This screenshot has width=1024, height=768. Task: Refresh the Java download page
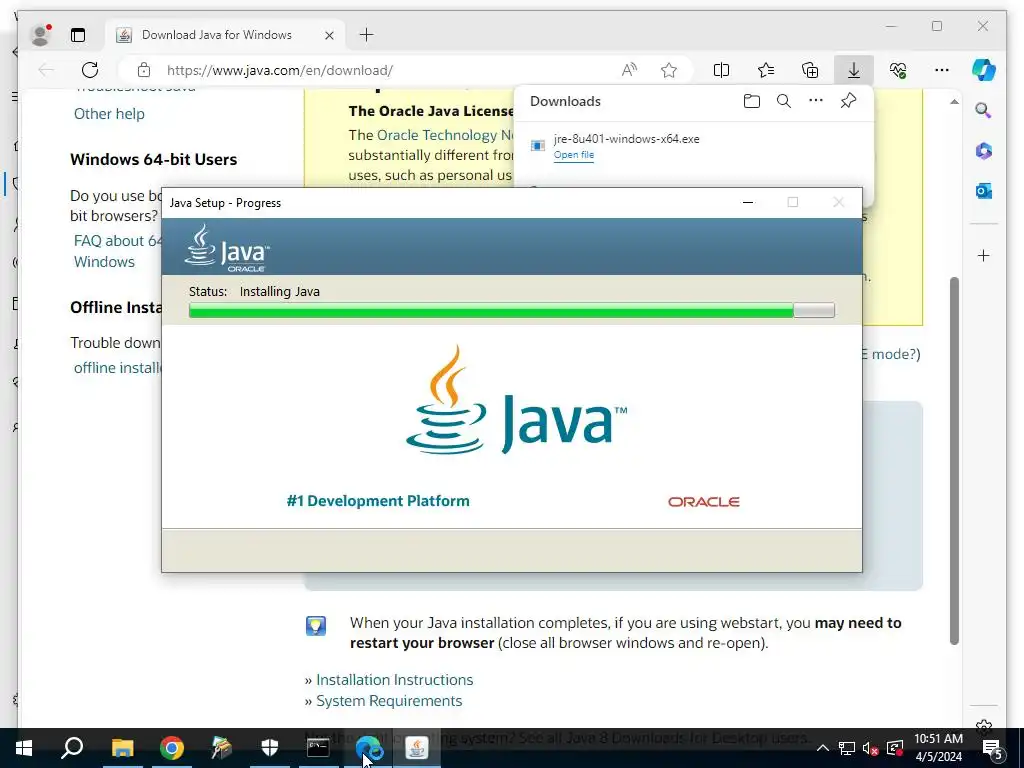click(90, 70)
